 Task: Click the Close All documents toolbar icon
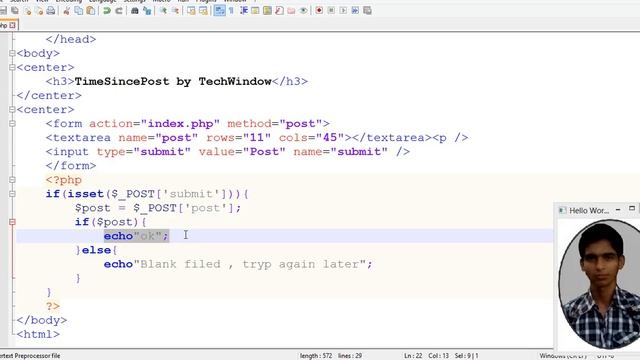click(x=39, y=11)
